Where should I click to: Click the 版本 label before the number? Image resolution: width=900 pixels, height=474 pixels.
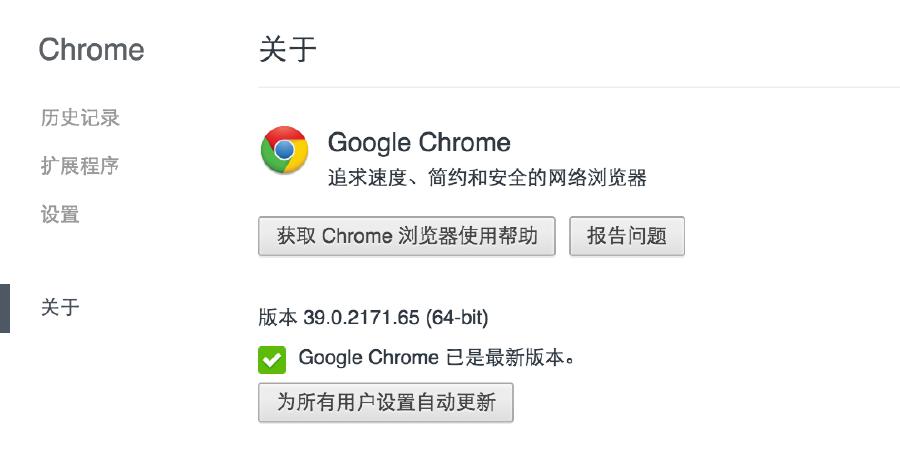[277, 318]
